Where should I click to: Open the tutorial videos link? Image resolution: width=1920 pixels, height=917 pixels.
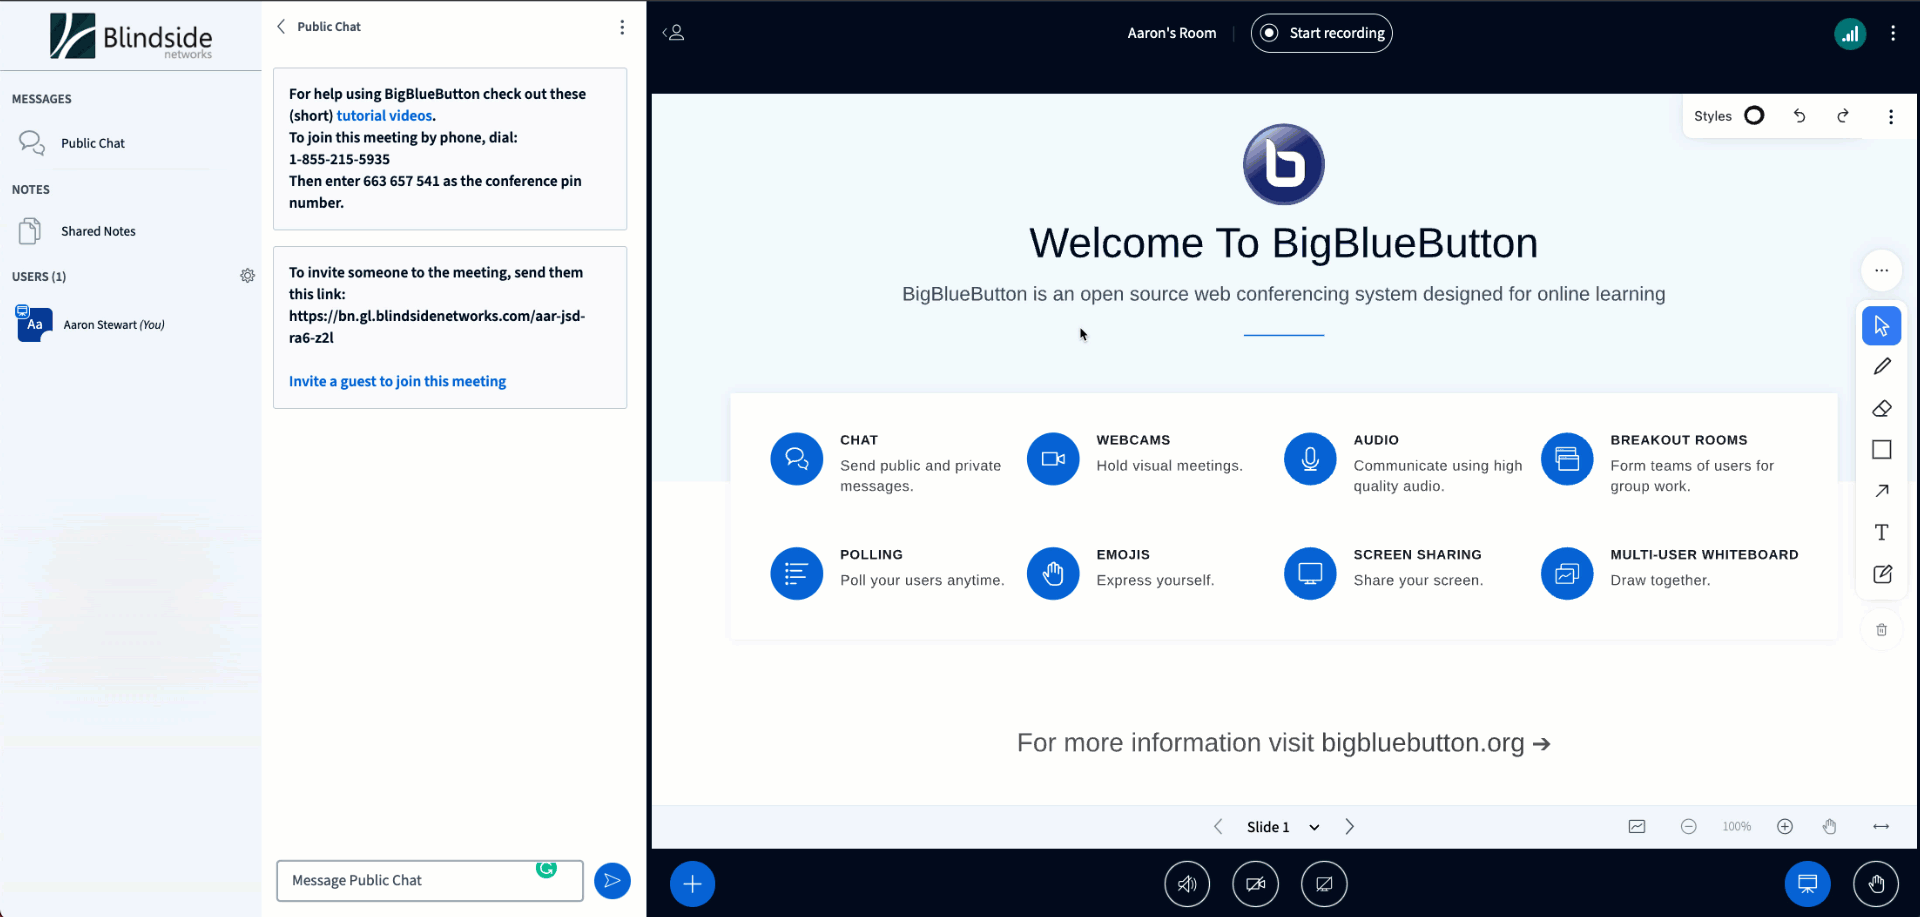point(384,116)
